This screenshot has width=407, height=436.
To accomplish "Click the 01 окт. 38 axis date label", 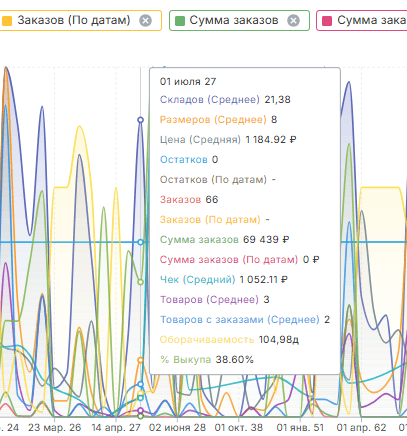I will 239,427.
